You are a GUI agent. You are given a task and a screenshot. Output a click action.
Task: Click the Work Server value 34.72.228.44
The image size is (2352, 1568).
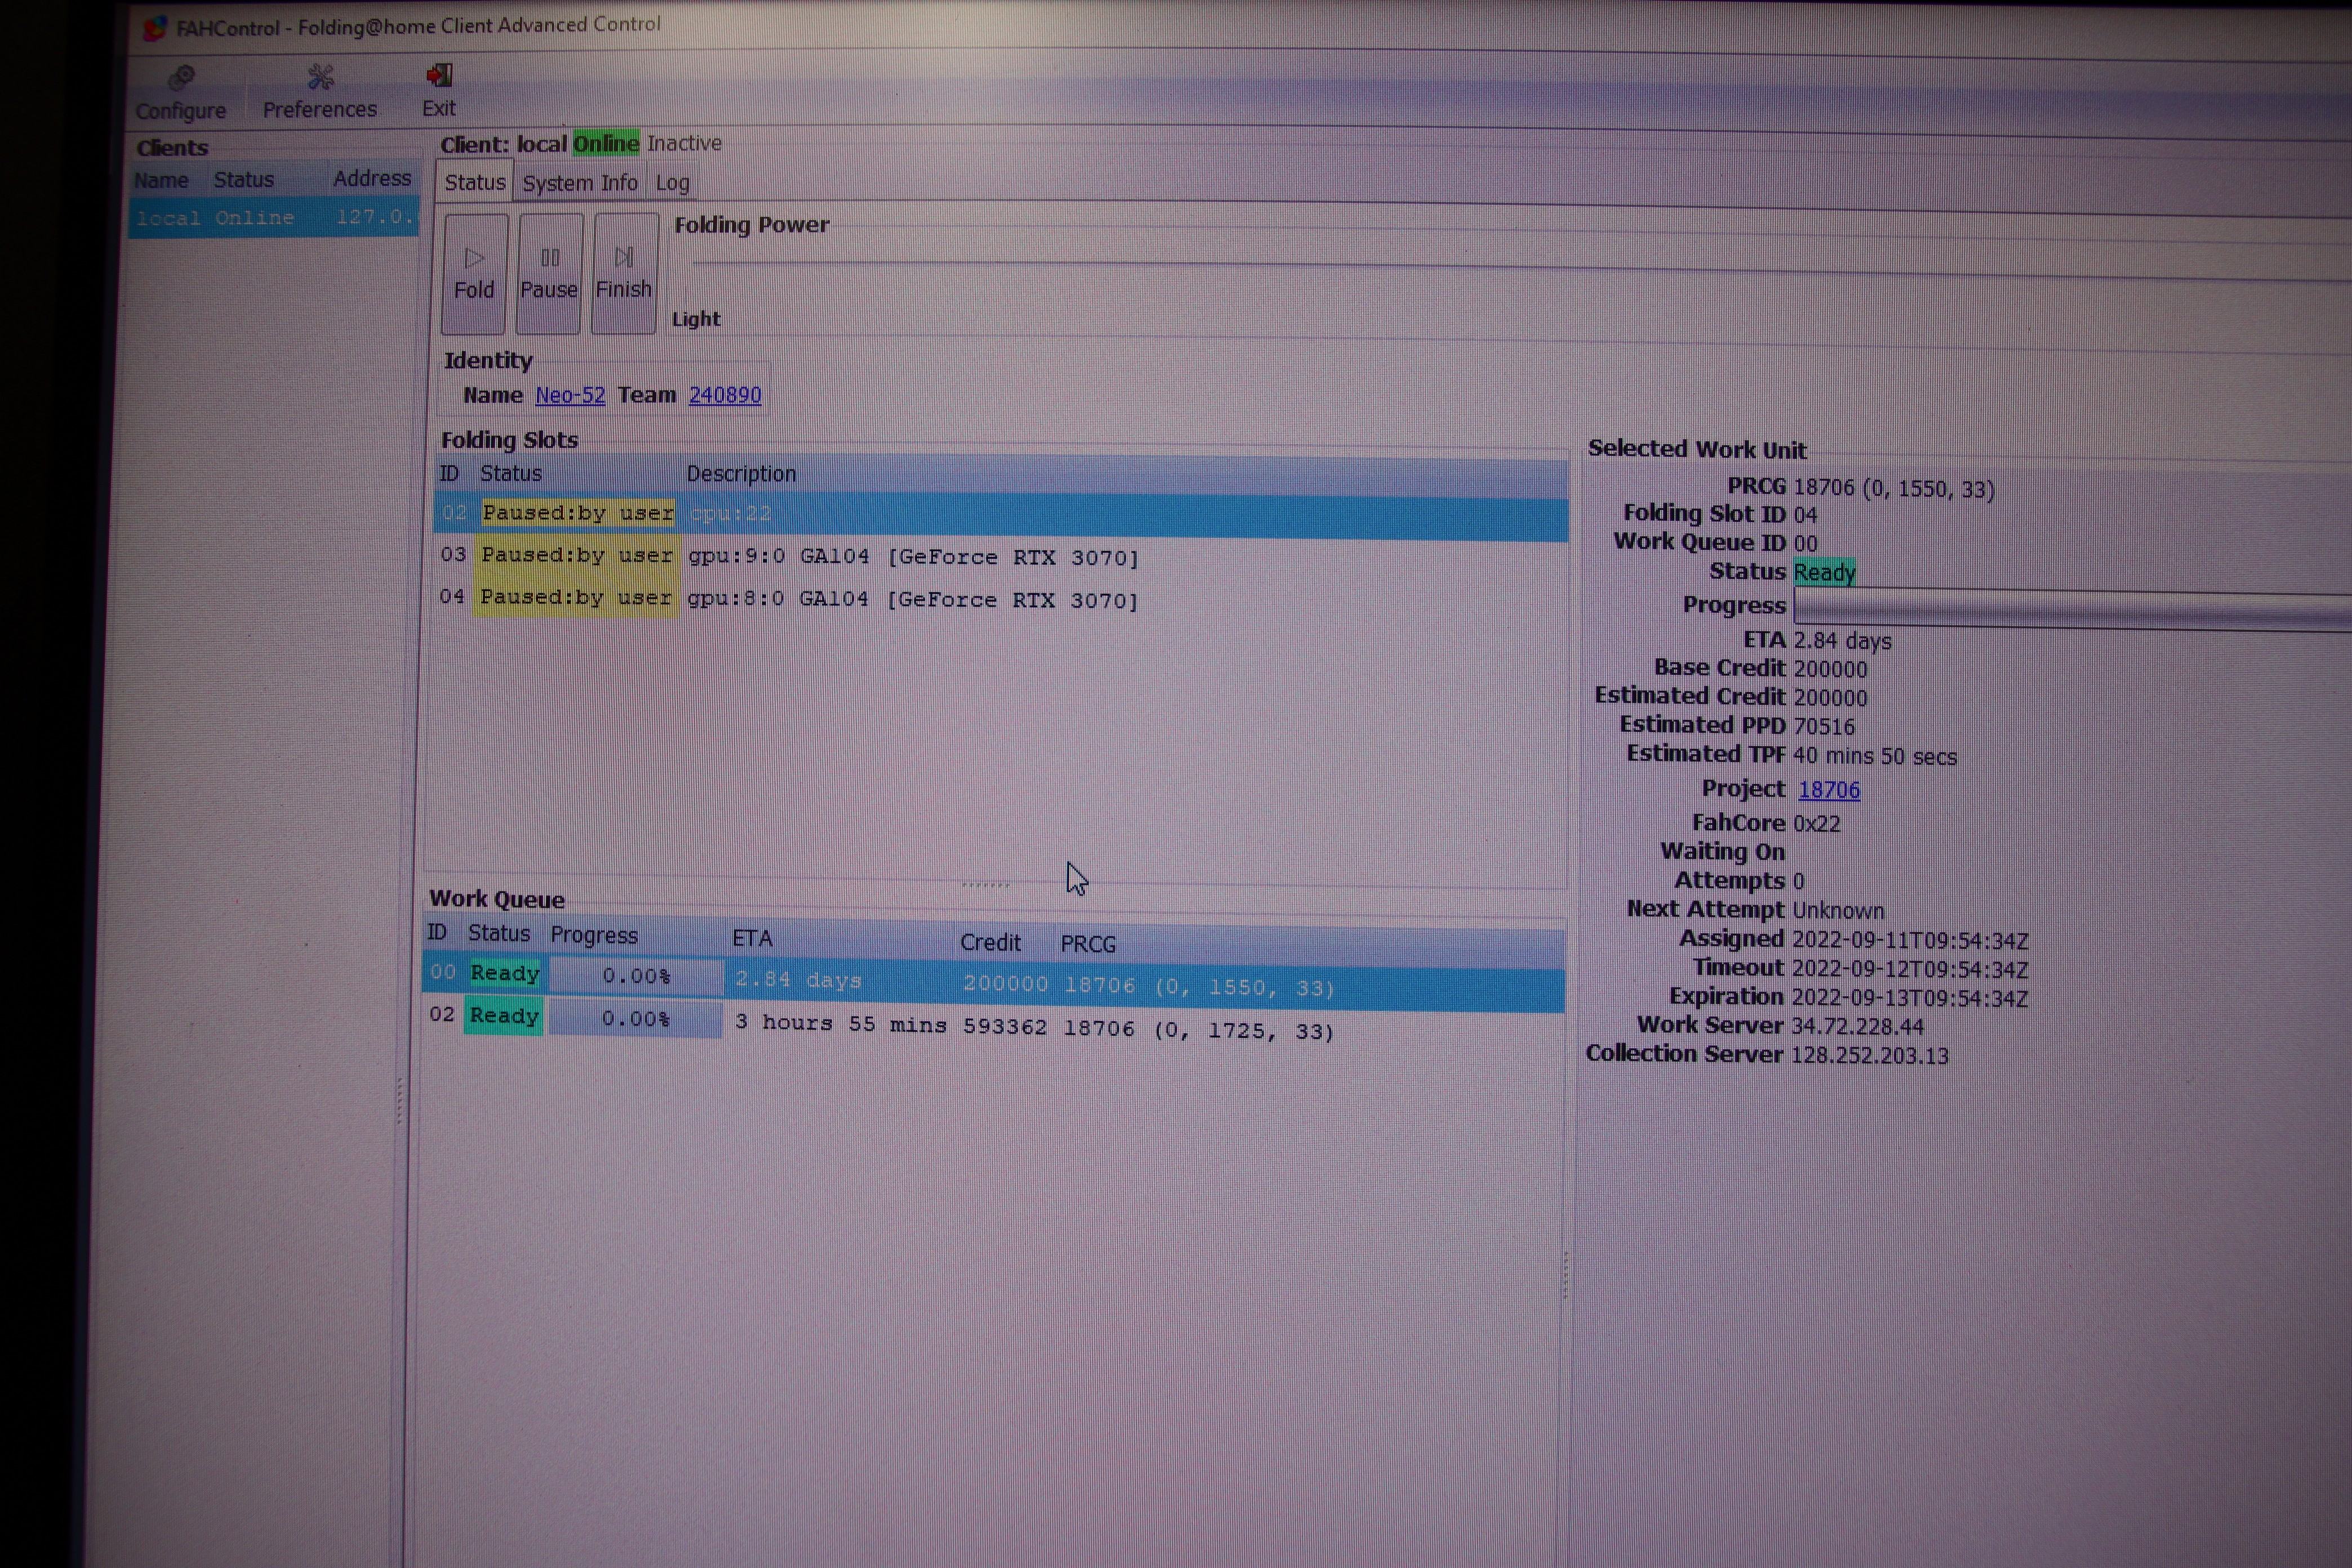(1857, 1027)
